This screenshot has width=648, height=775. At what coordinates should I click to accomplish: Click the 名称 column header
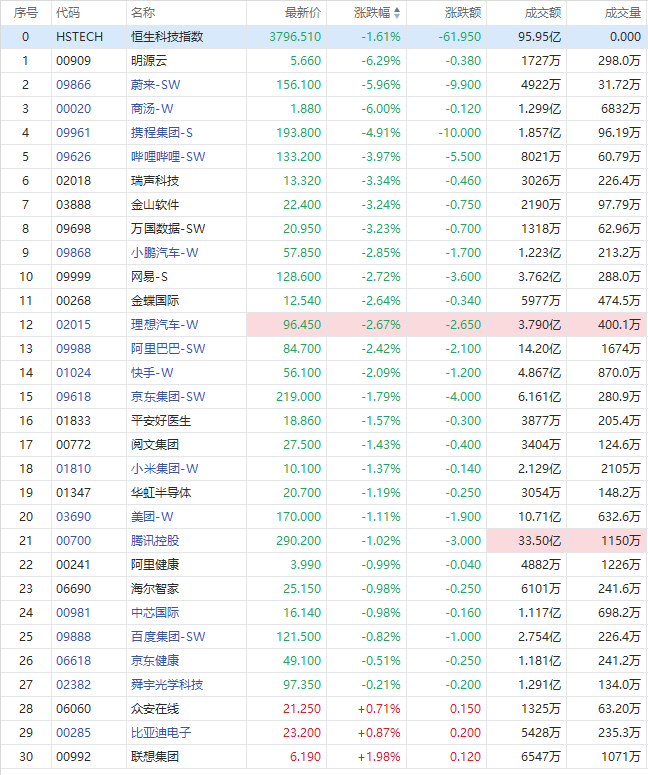(143, 13)
